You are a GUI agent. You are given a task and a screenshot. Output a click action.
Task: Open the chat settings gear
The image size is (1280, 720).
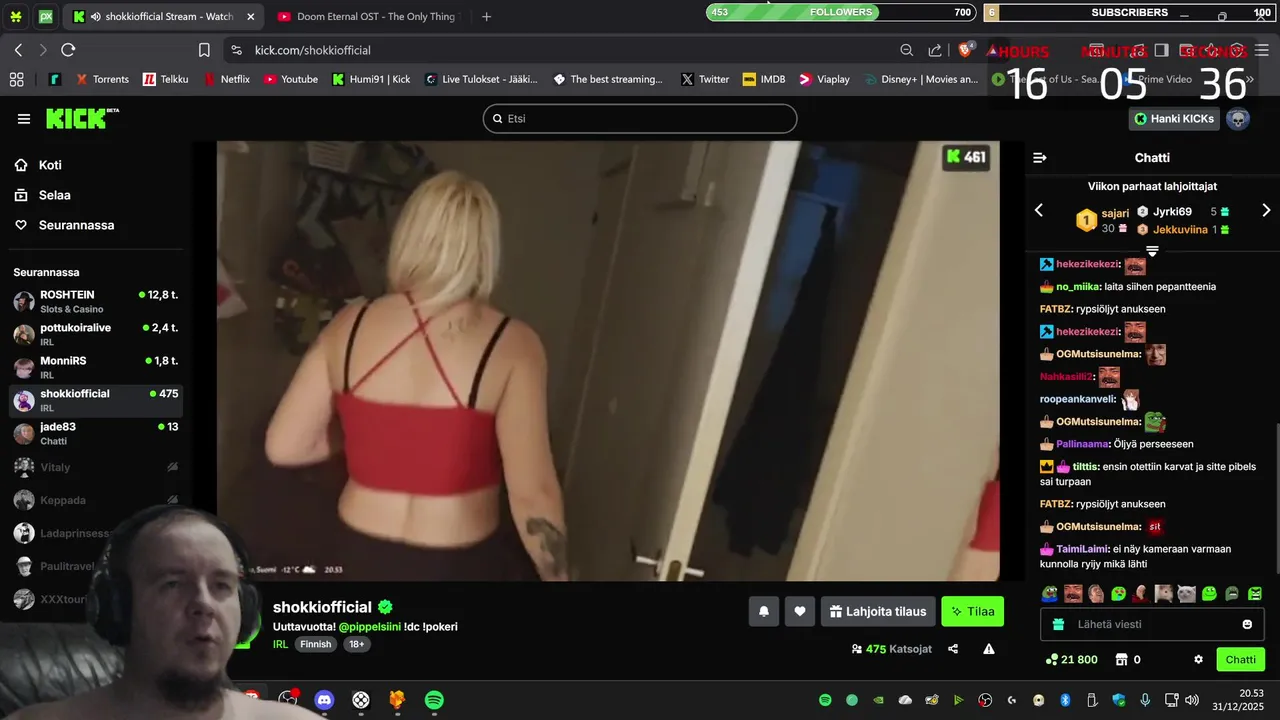[1198, 660]
